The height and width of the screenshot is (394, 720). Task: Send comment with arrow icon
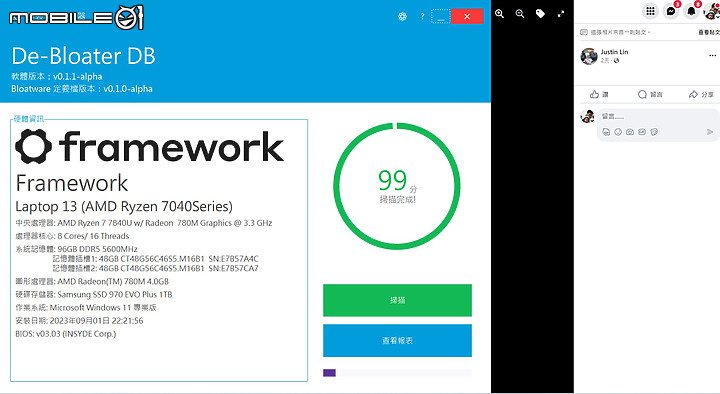coord(710,132)
